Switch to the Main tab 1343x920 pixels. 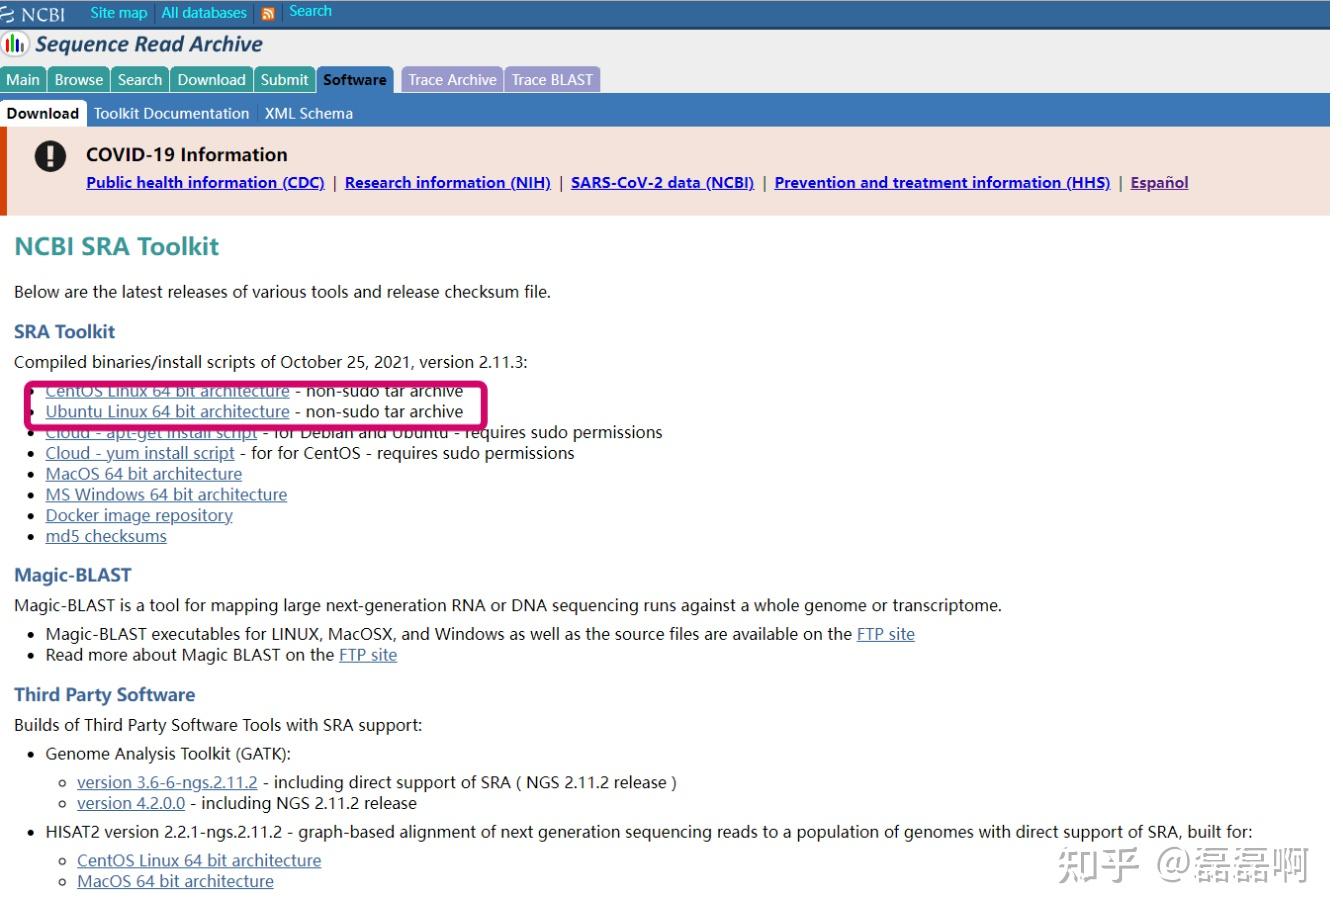(23, 80)
